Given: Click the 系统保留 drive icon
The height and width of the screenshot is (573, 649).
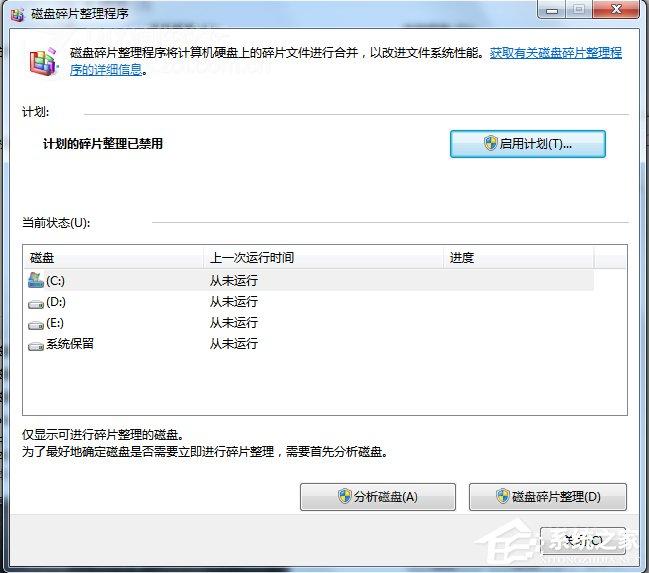Looking at the screenshot, I should 36,346.
